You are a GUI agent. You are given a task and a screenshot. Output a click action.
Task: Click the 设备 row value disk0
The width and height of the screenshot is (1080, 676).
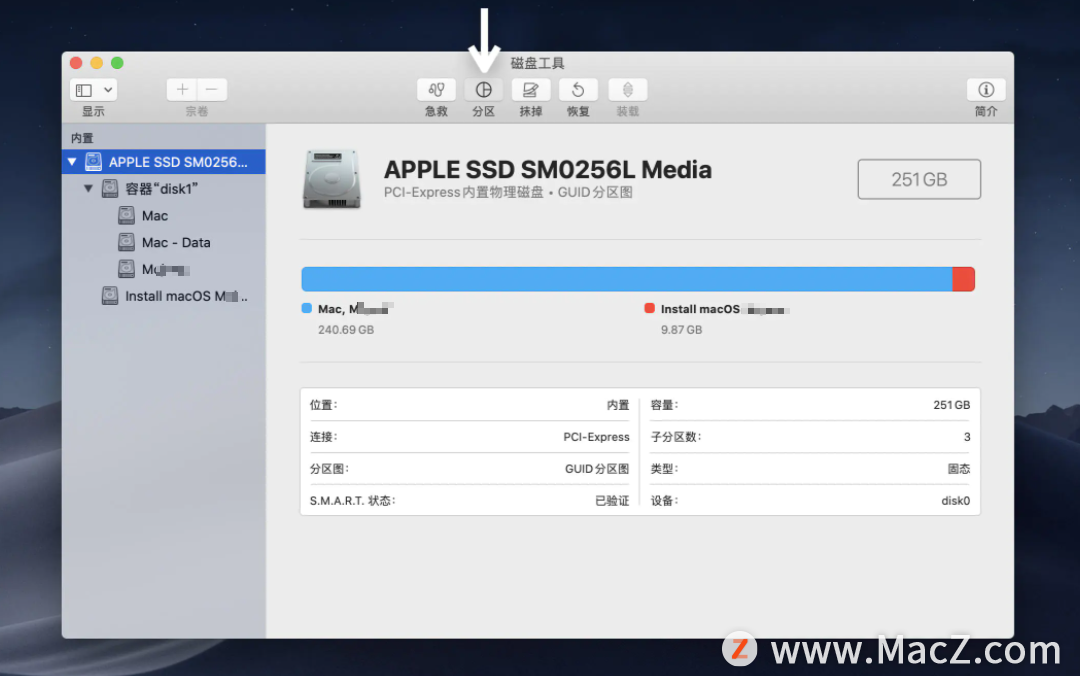point(956,501)
